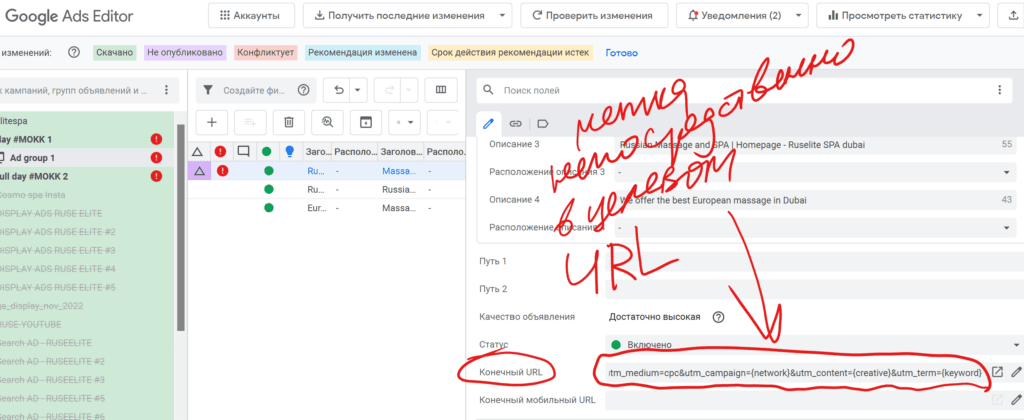Select RUSE YOUTUBE campaign
The width and height of the screenshot is (1024, 420).
coord(30,324)
